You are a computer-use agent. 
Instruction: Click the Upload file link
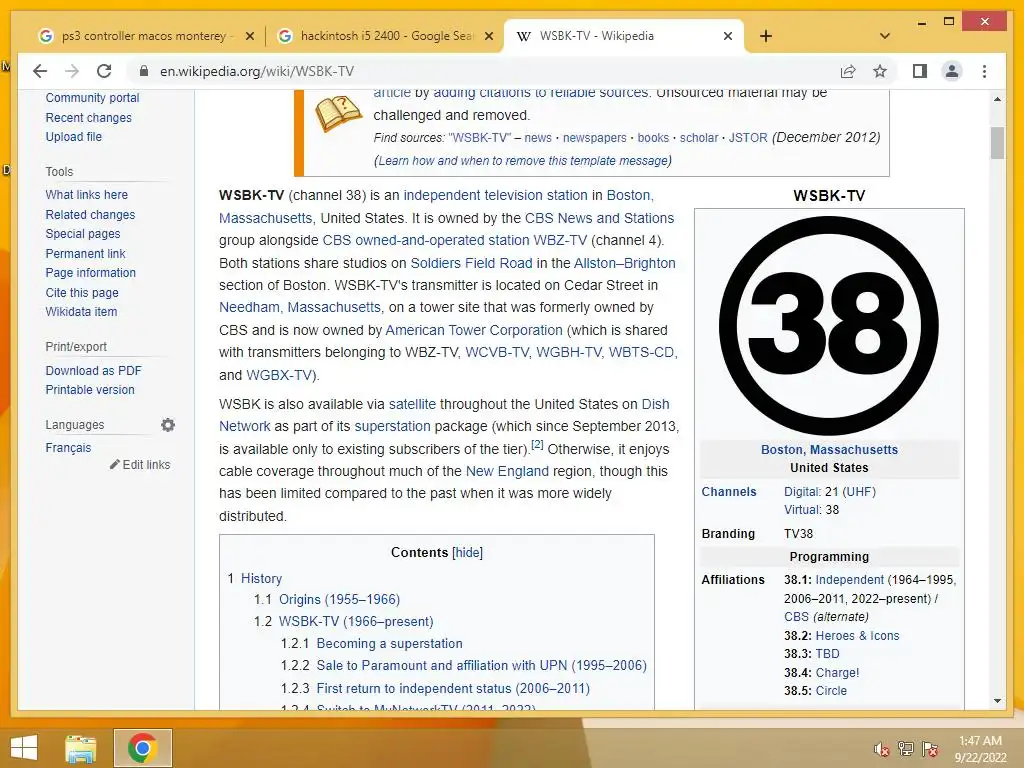click(74, 136)
